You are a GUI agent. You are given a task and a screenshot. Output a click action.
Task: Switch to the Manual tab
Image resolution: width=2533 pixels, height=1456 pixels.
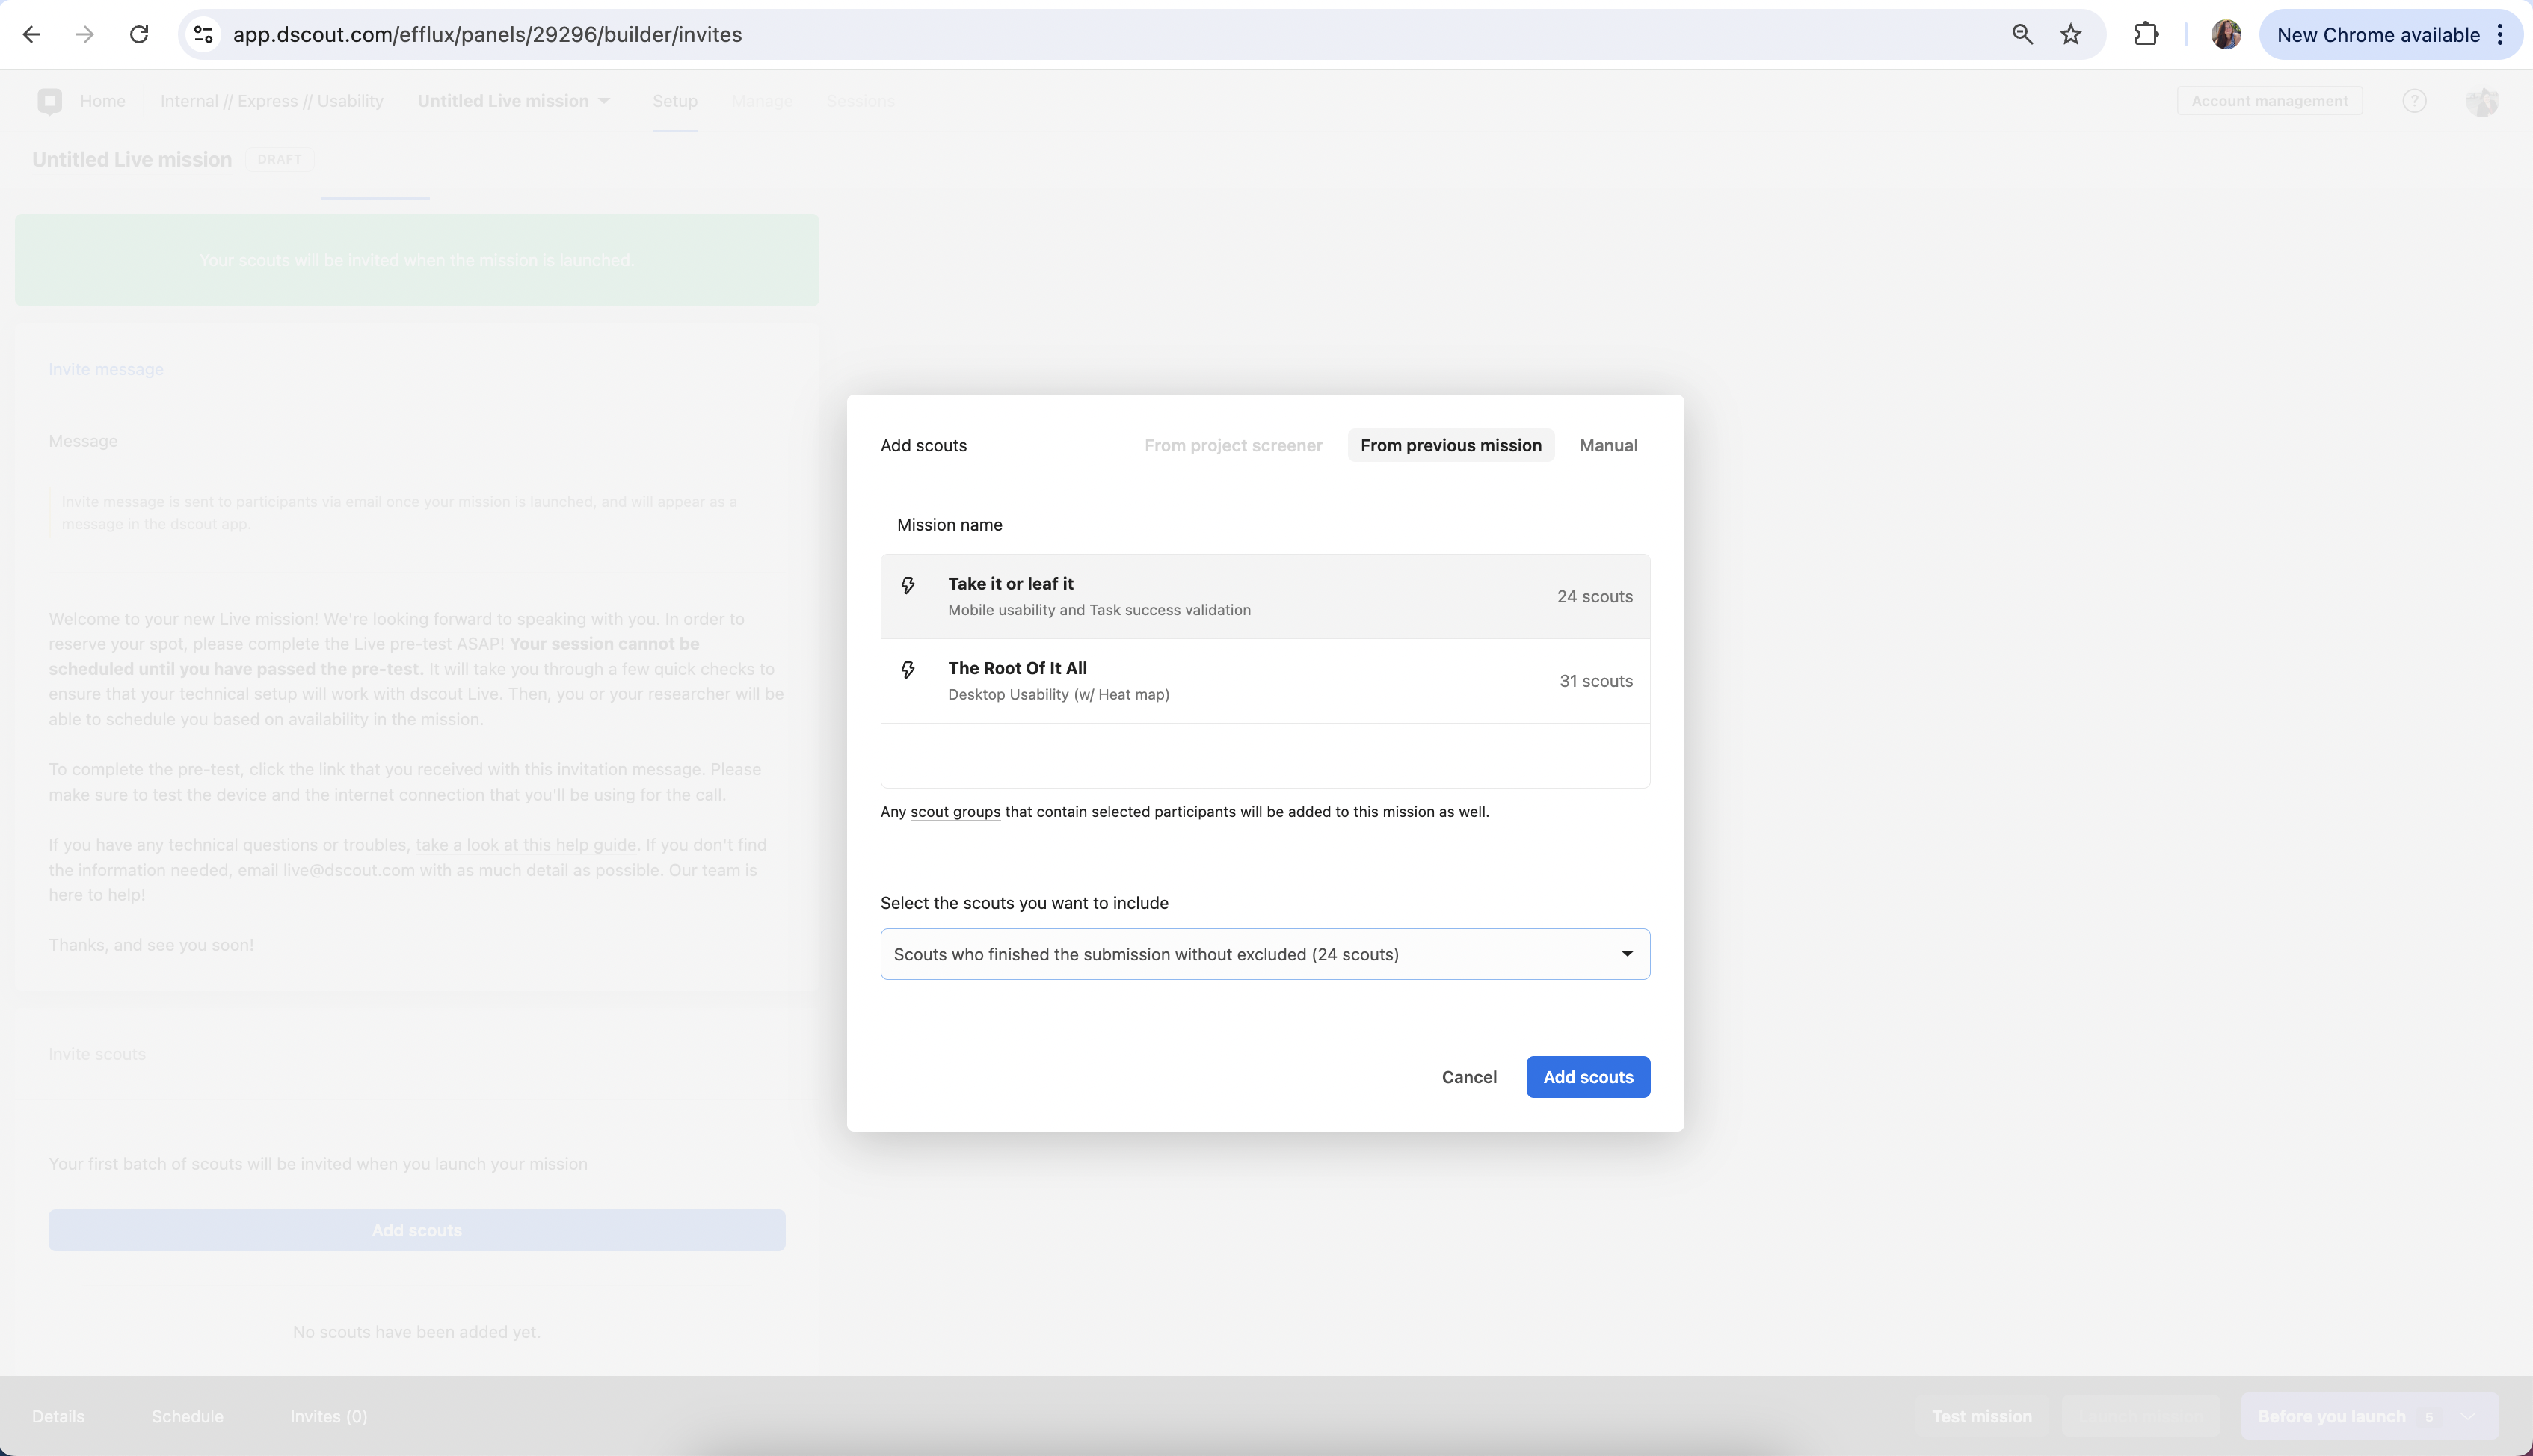pos(1608,446)
